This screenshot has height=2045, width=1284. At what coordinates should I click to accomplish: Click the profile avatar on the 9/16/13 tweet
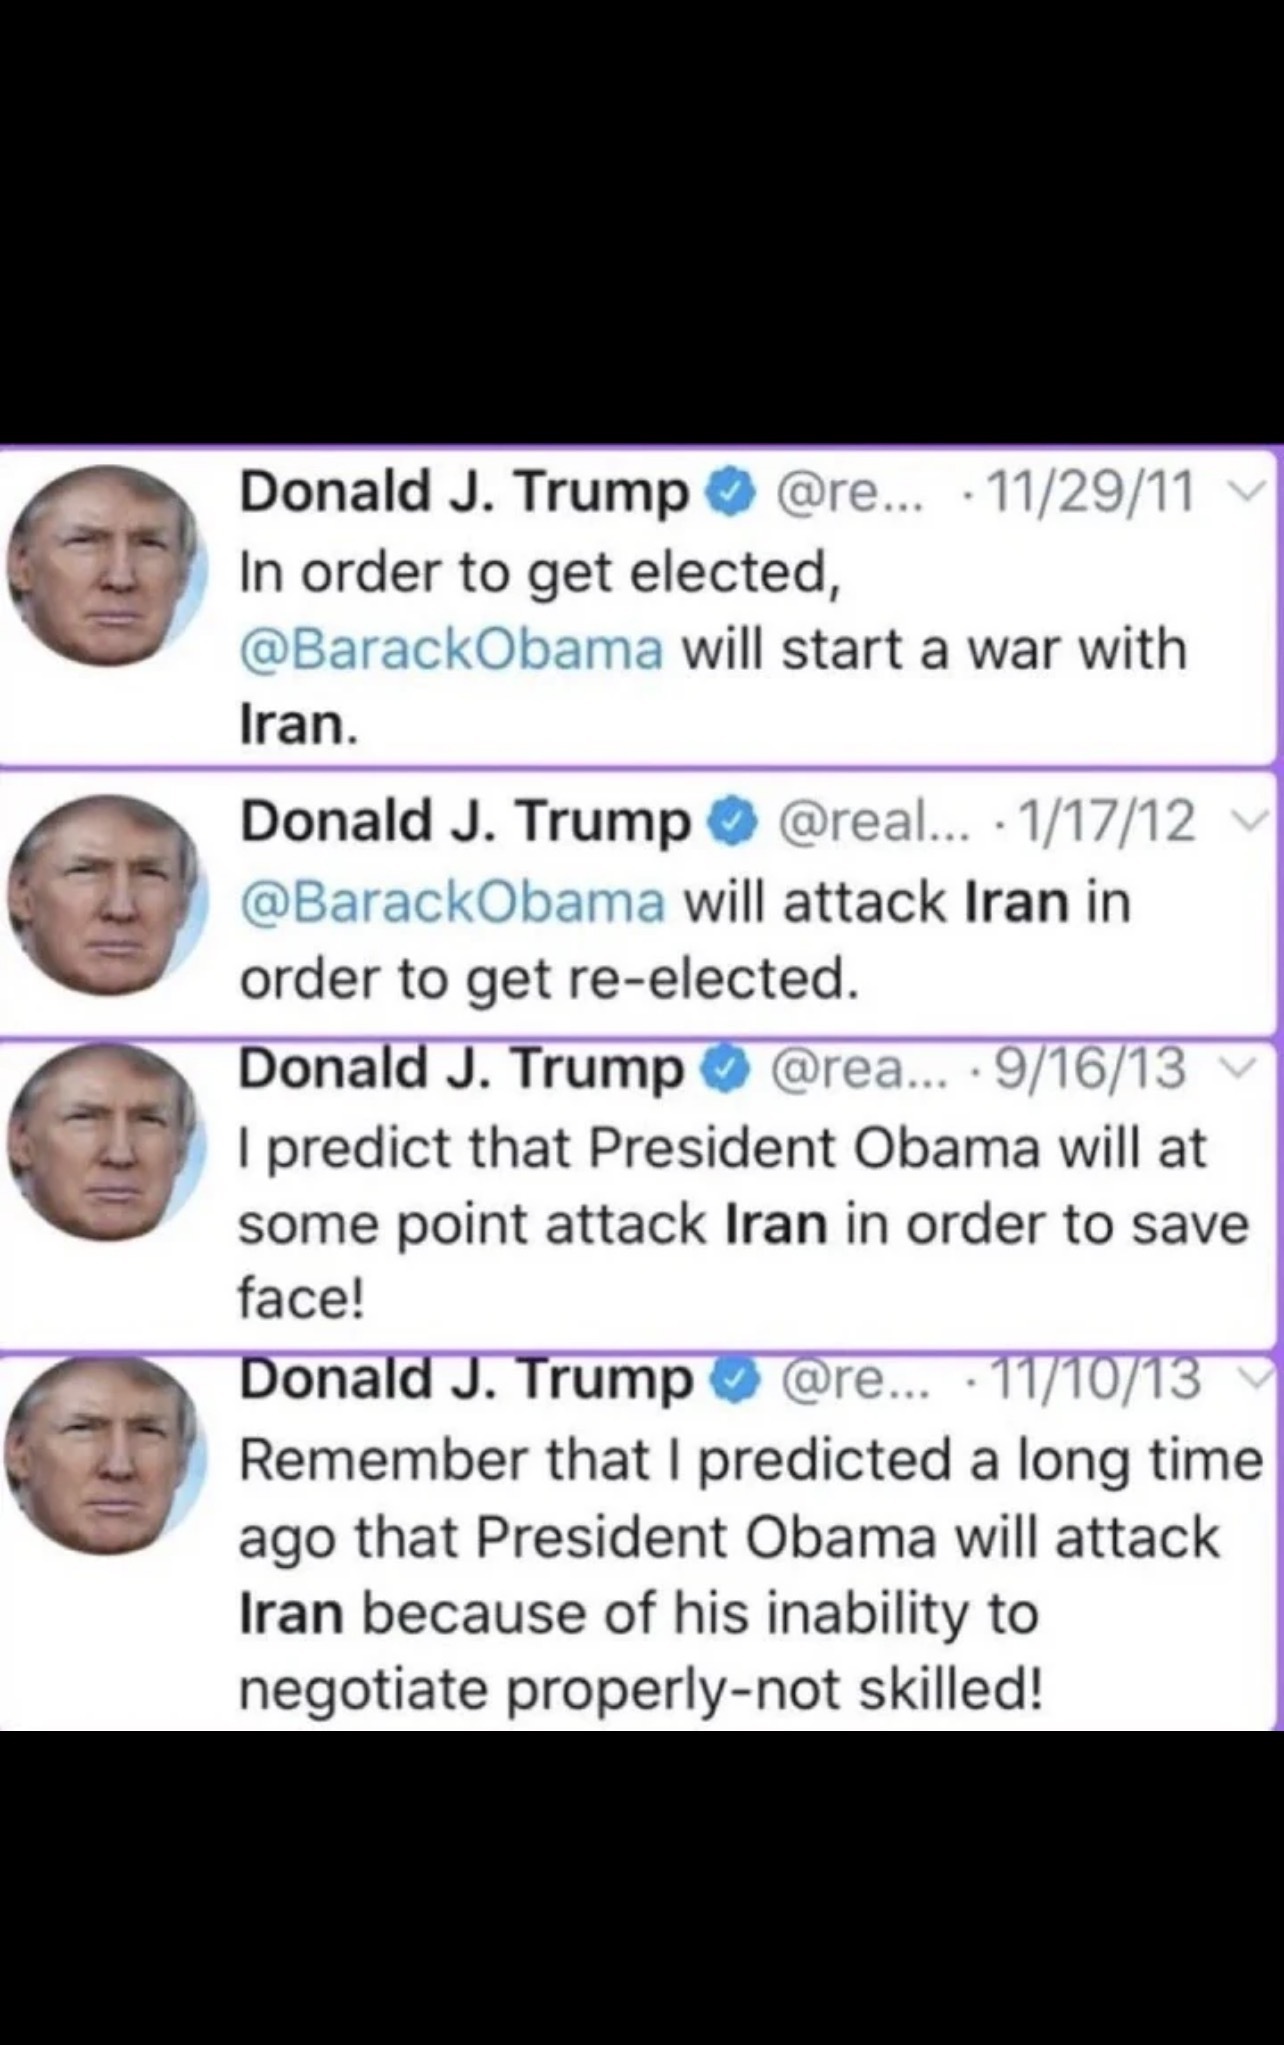click(x=106, y=1141)
